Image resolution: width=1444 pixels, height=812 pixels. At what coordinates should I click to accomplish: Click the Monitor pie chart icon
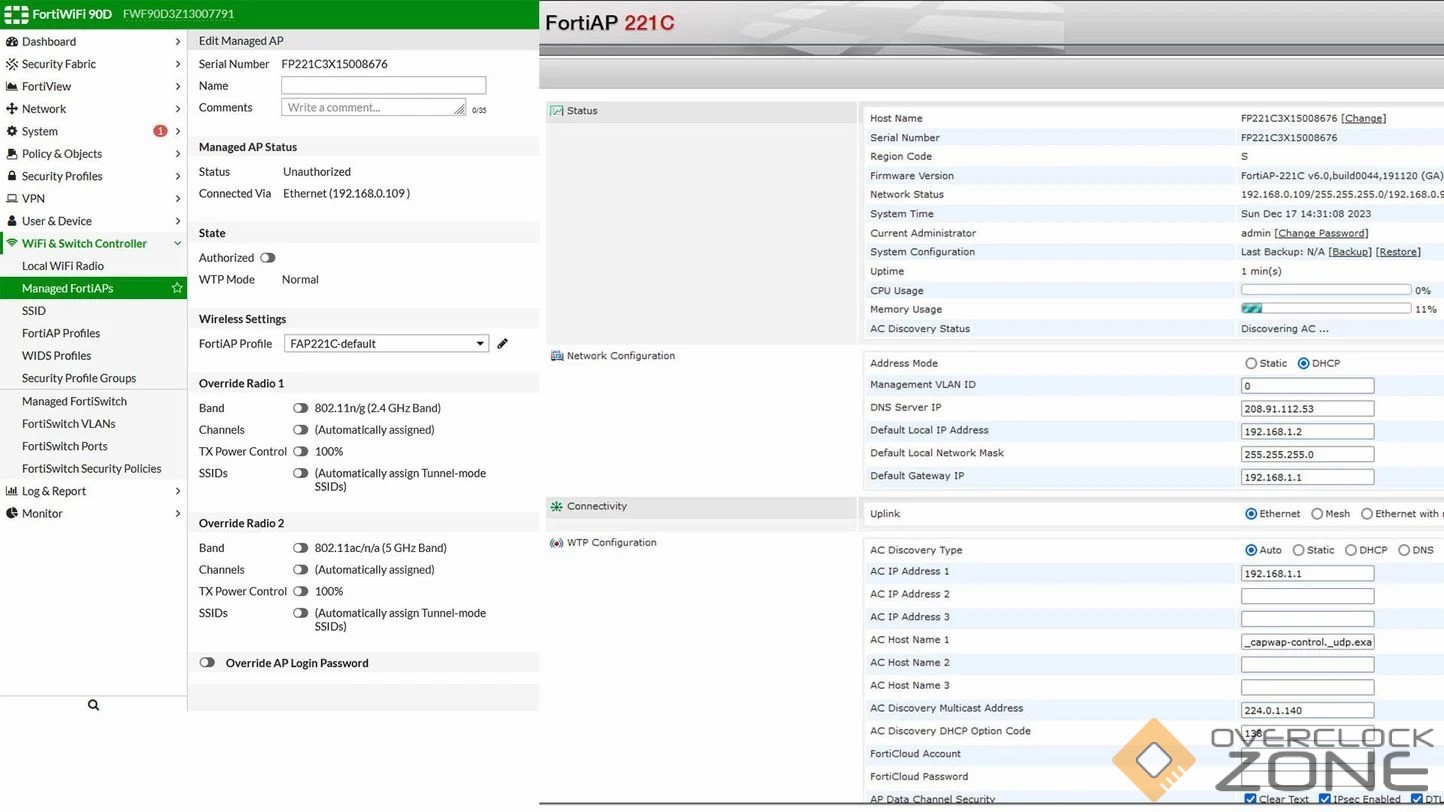tap(13, 514)
